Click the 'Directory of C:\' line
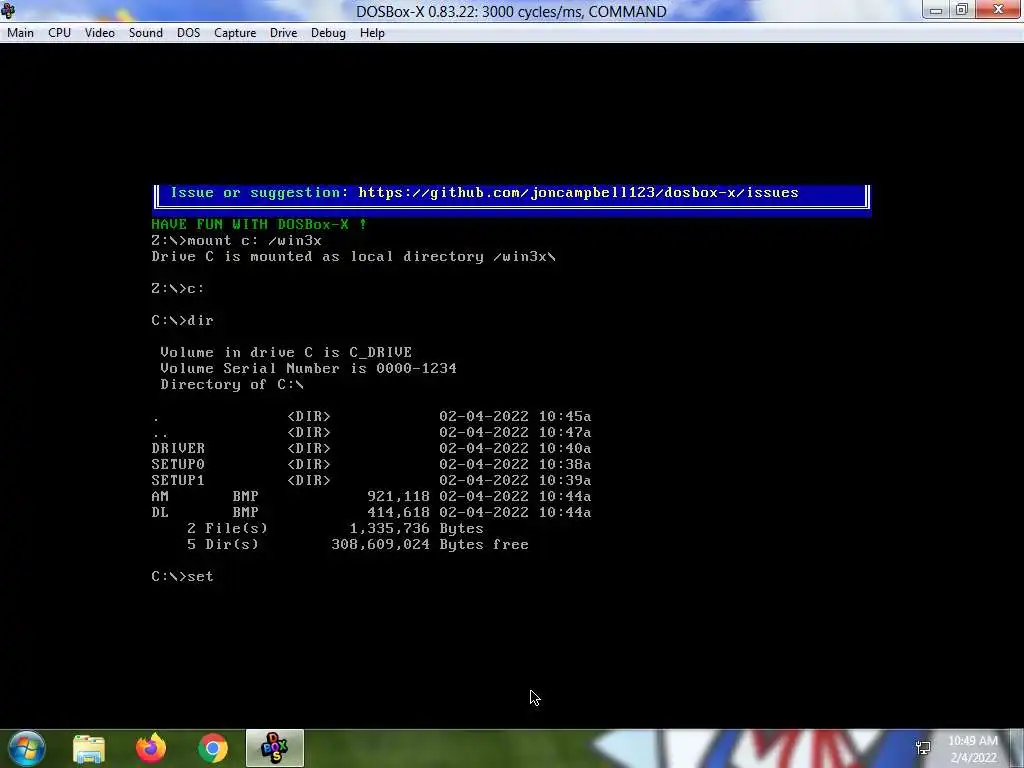 pos(232,385)
